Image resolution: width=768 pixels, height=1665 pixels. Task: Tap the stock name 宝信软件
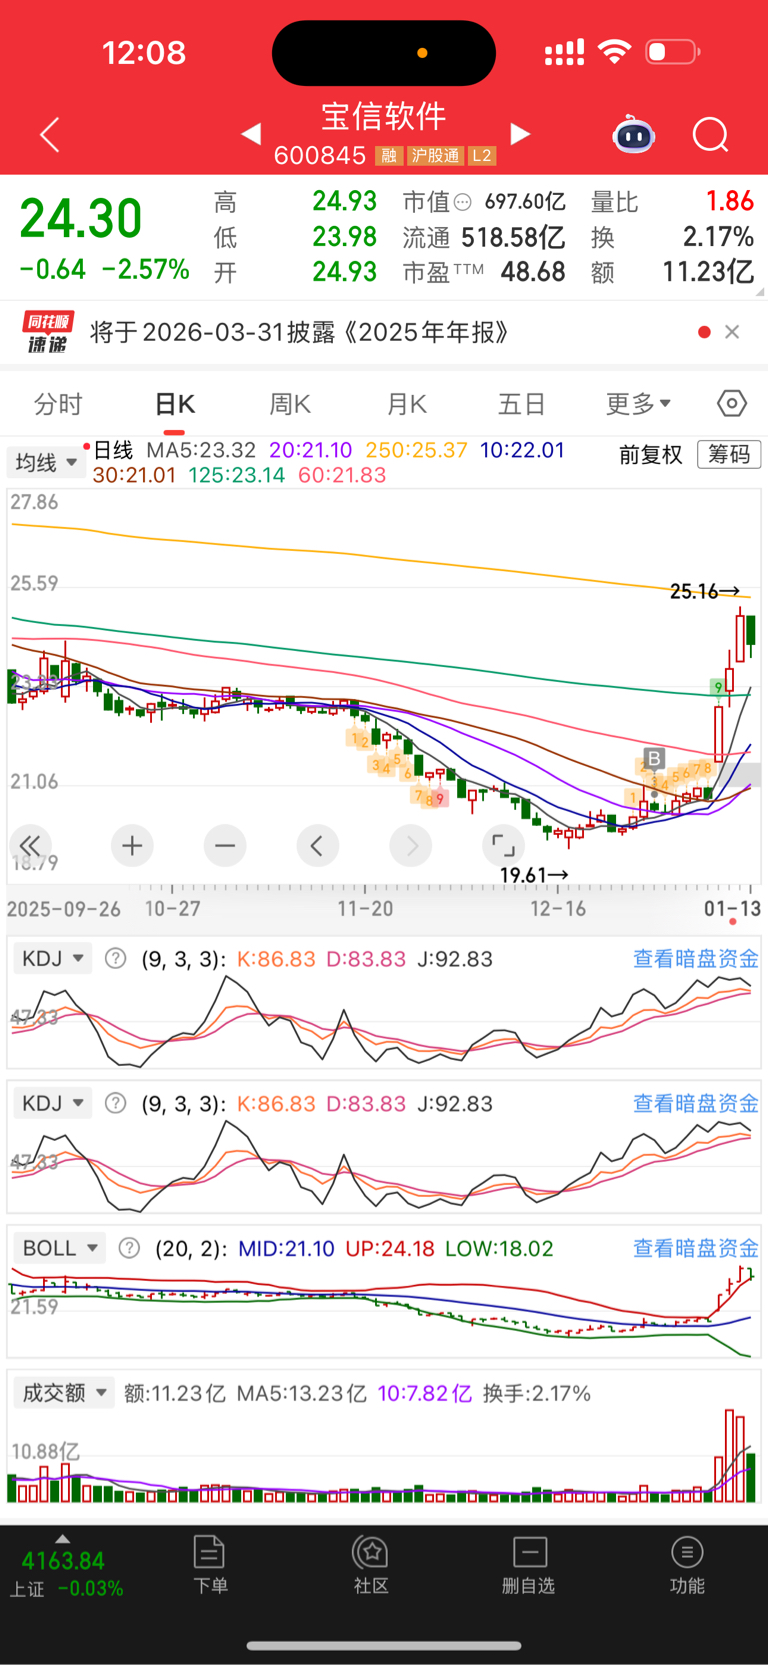coord(384,116)
